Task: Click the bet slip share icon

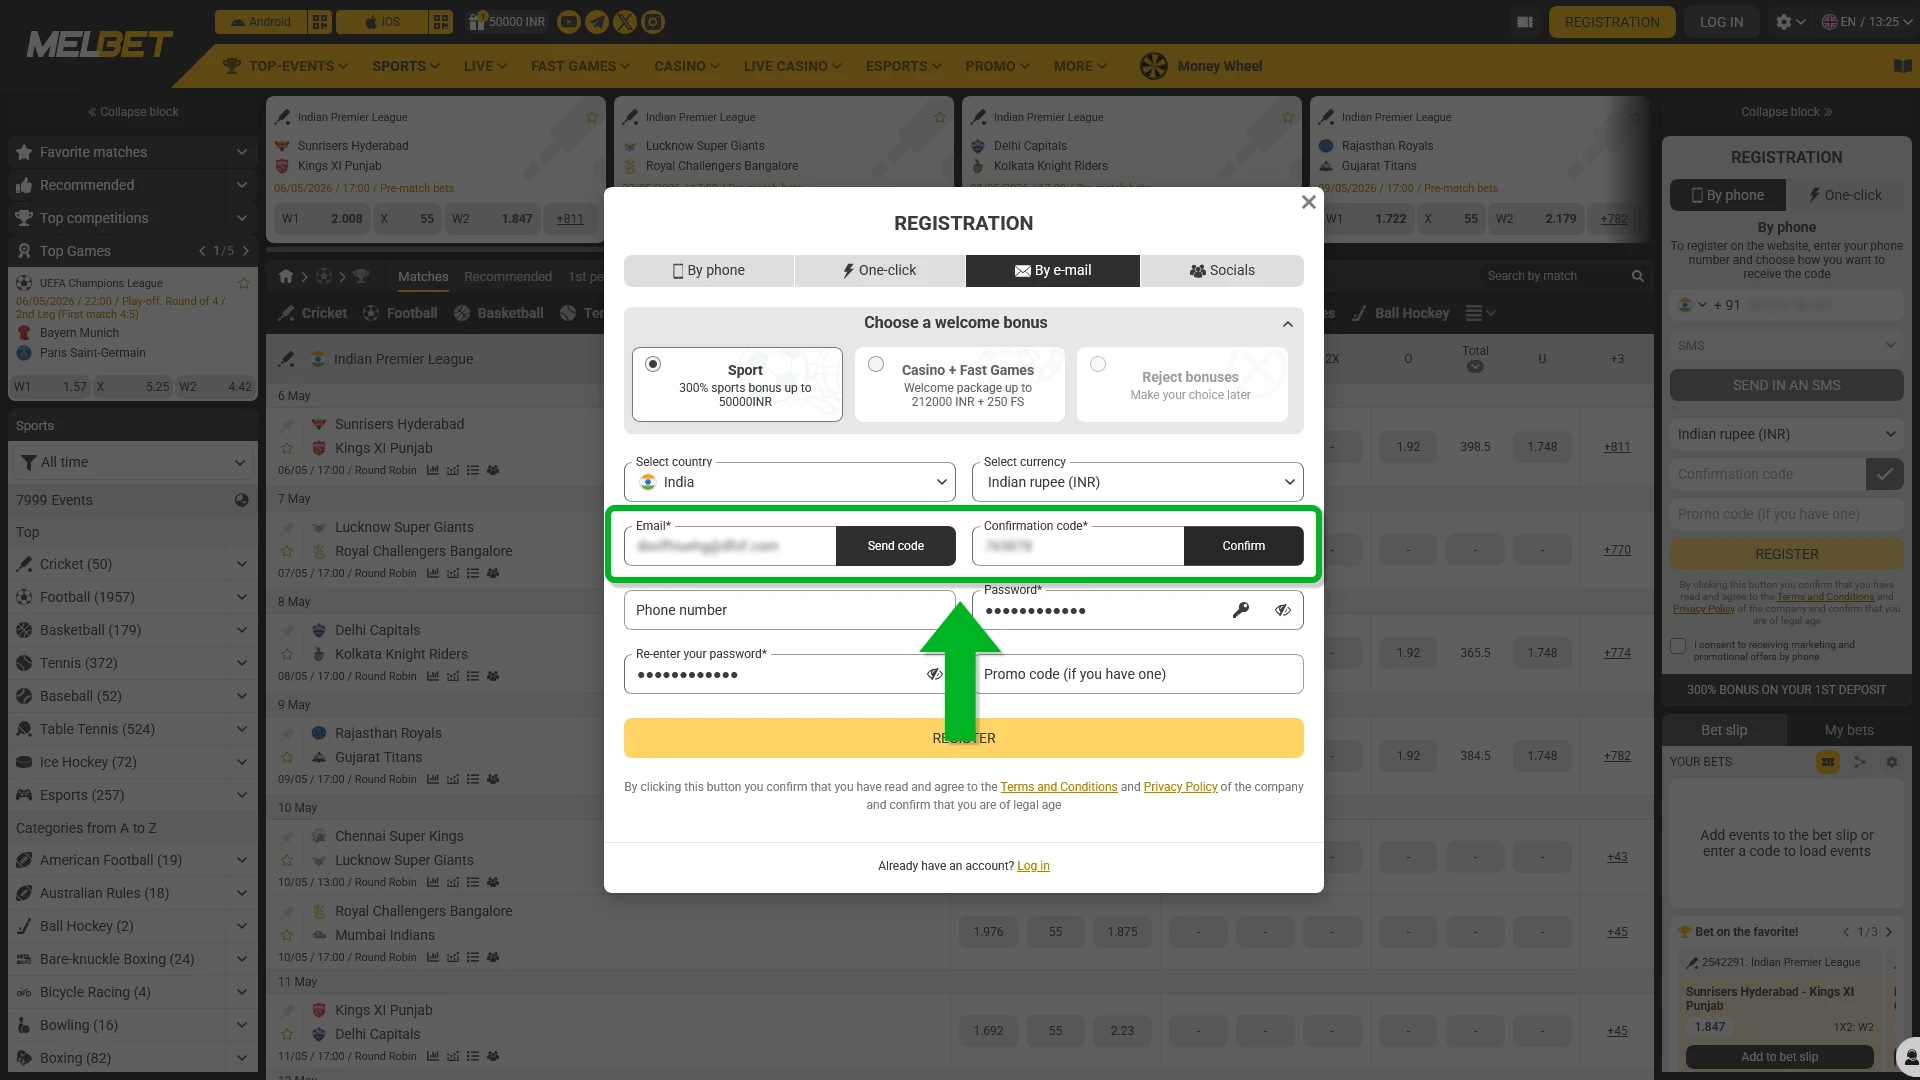Action: pos(1860,762)
